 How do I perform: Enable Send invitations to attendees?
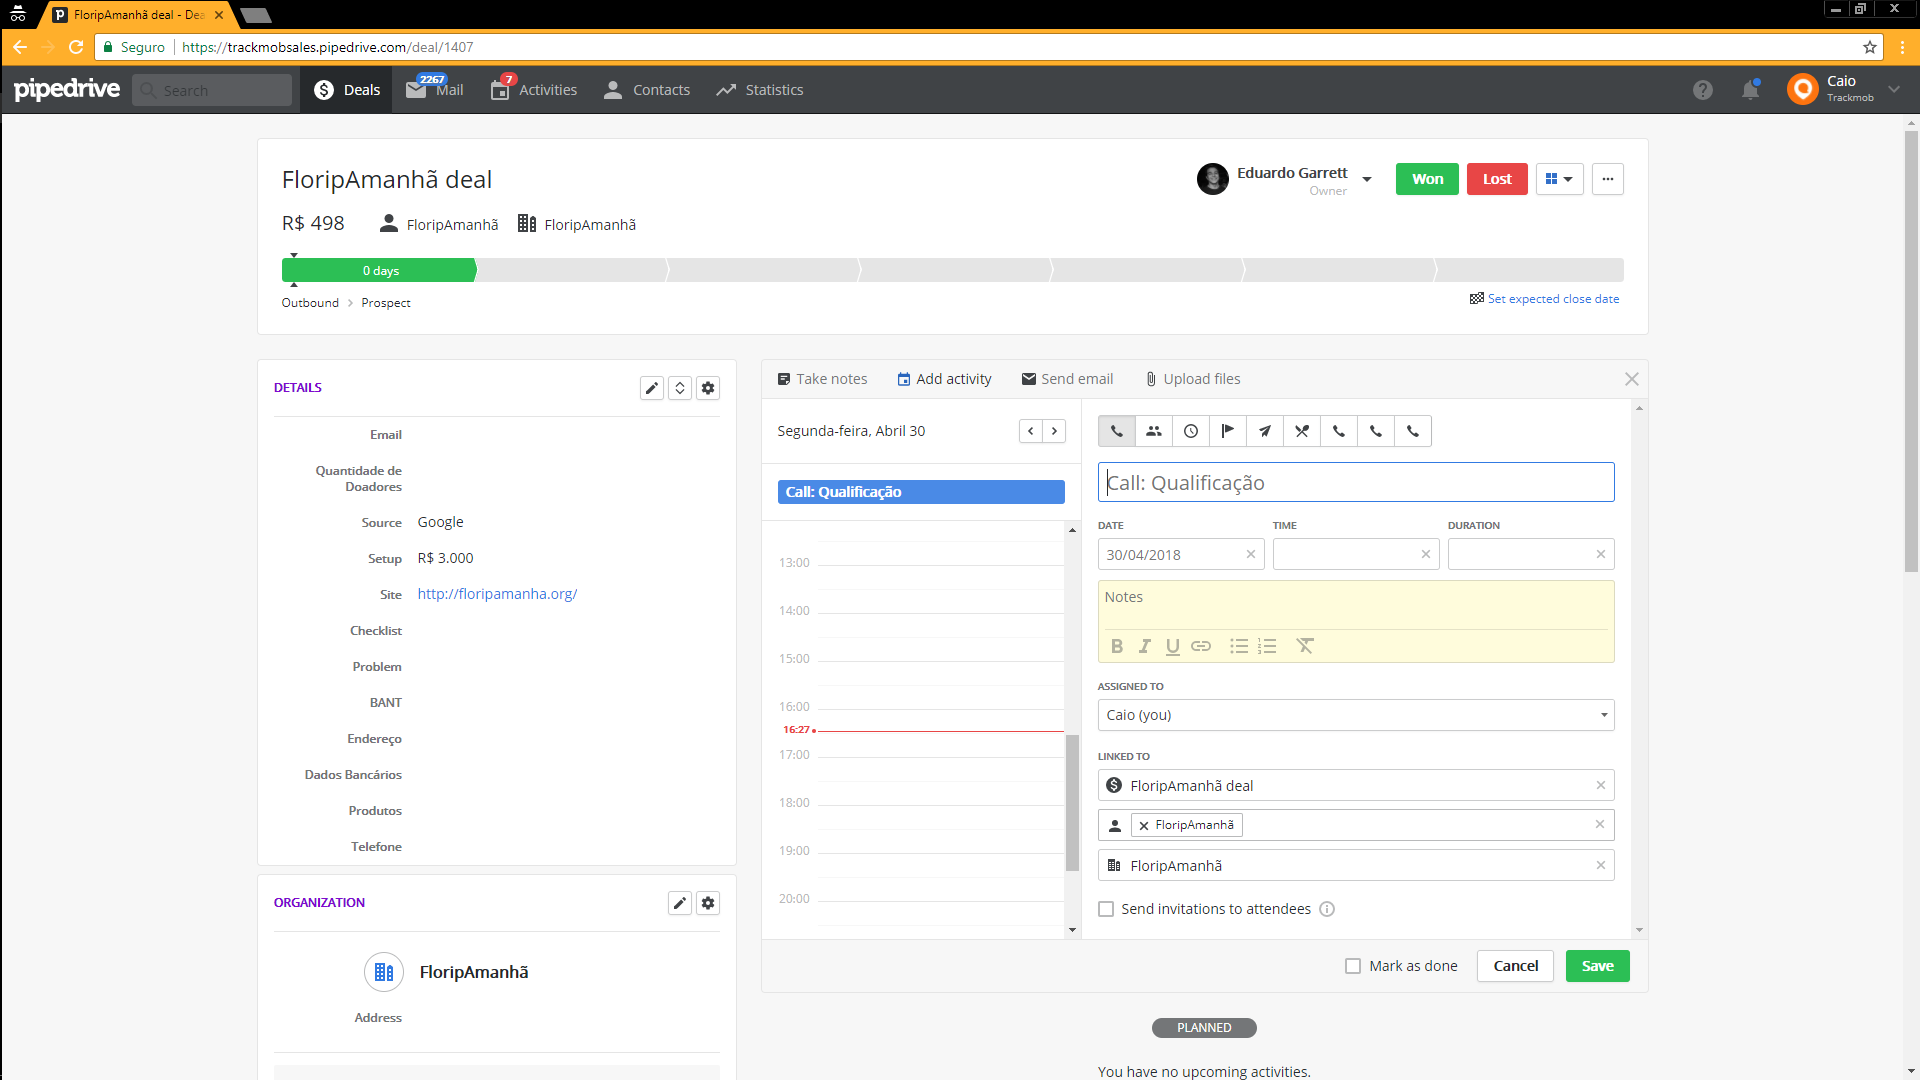point(1106,909)
